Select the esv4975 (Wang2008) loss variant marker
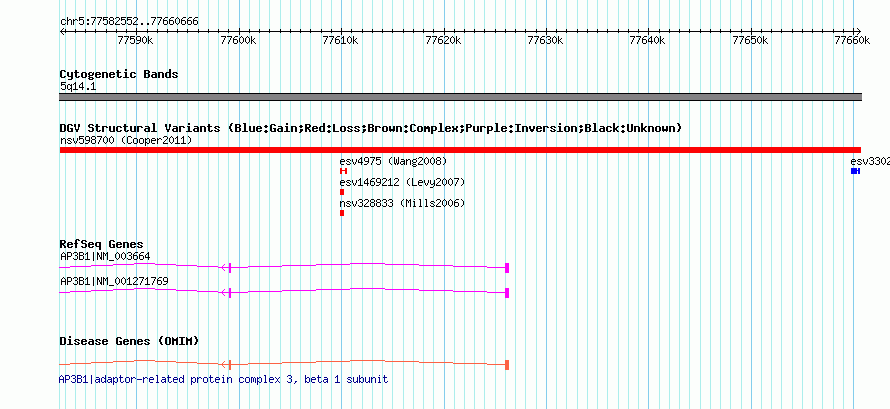 pos(343,171)
